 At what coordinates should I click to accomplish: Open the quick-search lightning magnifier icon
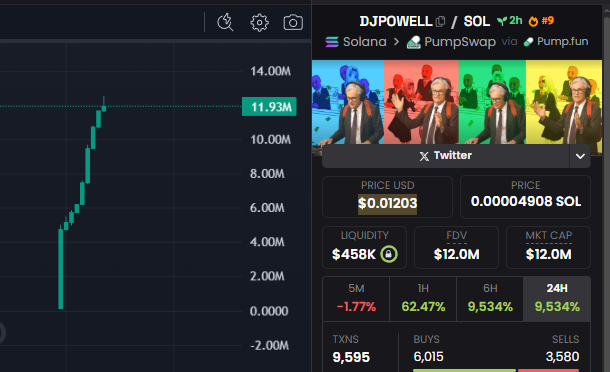point(225,22)
